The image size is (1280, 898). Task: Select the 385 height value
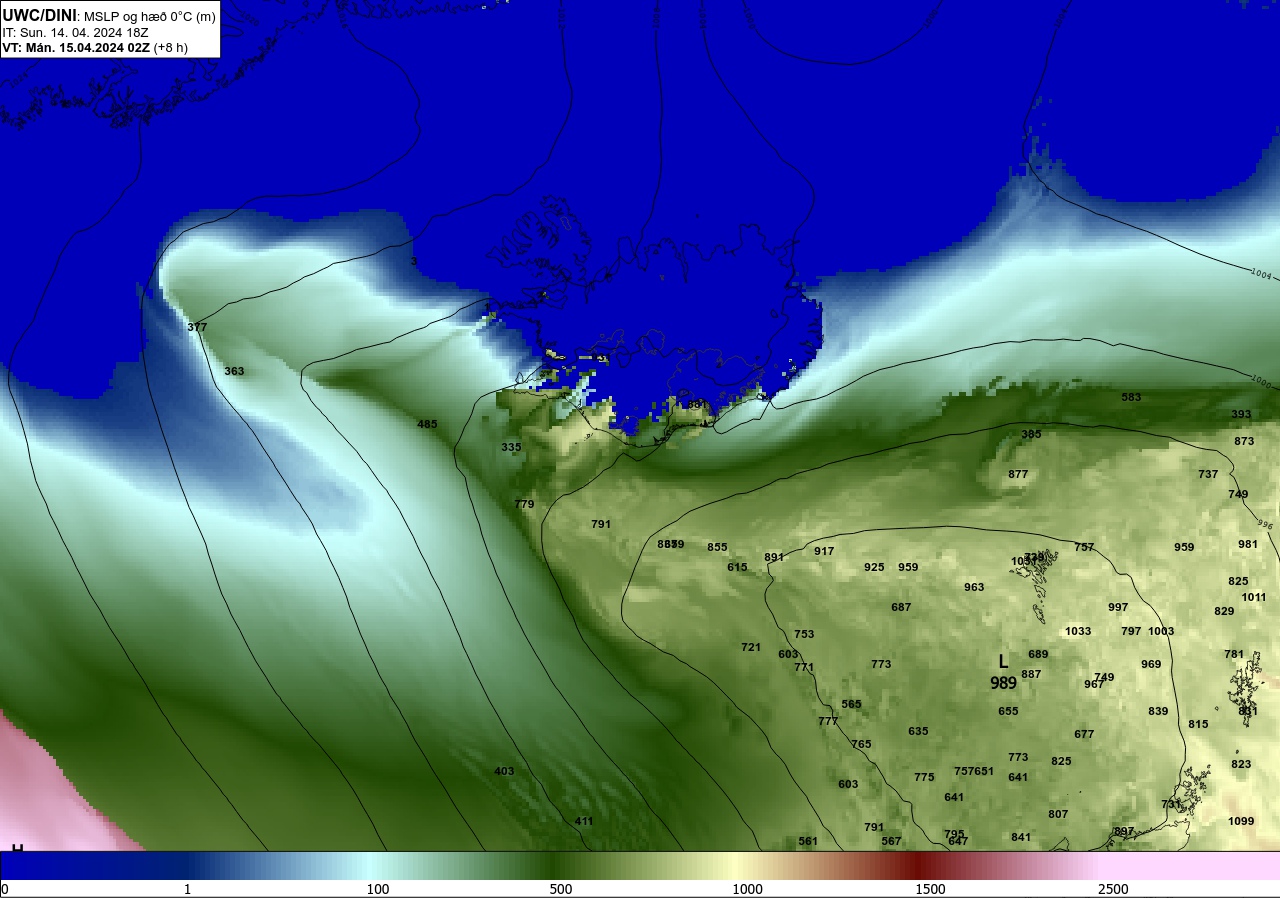coord(1031,434)
